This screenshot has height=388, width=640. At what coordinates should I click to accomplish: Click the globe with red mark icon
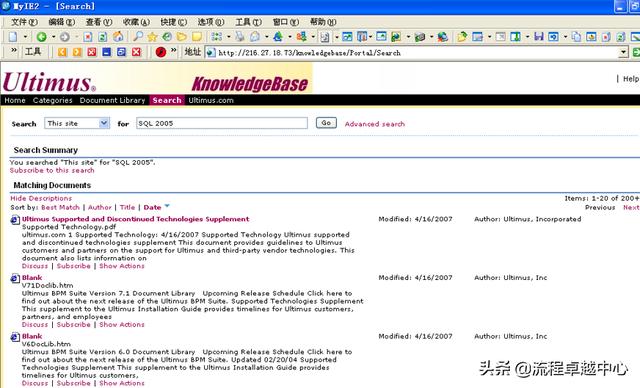(442, 37)
